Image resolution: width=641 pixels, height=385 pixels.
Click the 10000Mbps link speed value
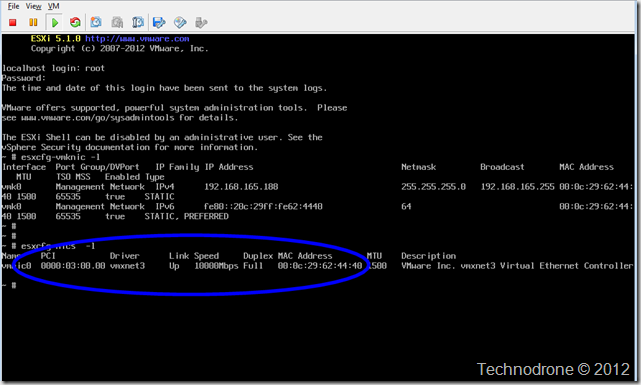(x=216, y=266)
